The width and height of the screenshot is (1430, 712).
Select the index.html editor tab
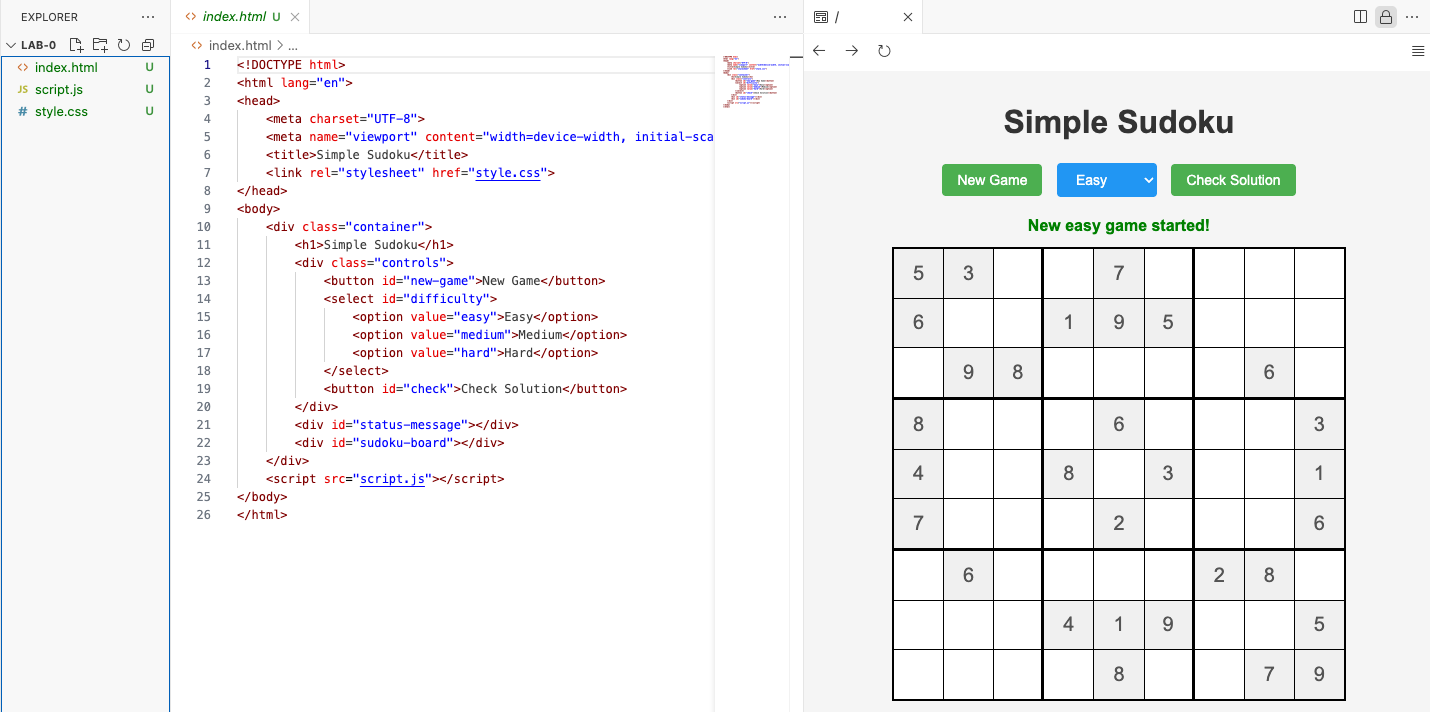[x=240, y=17]
